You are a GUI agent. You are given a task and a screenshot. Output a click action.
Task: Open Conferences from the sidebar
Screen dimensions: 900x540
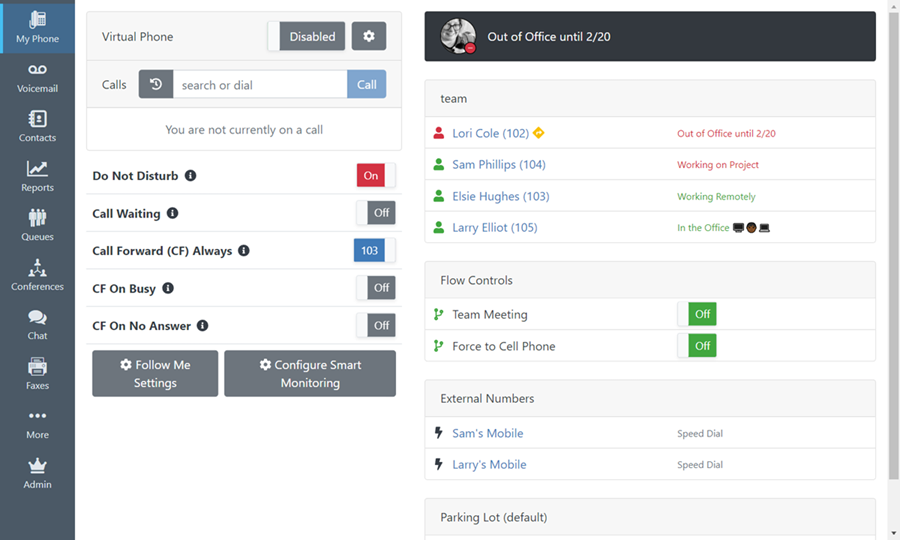(37, 276)
